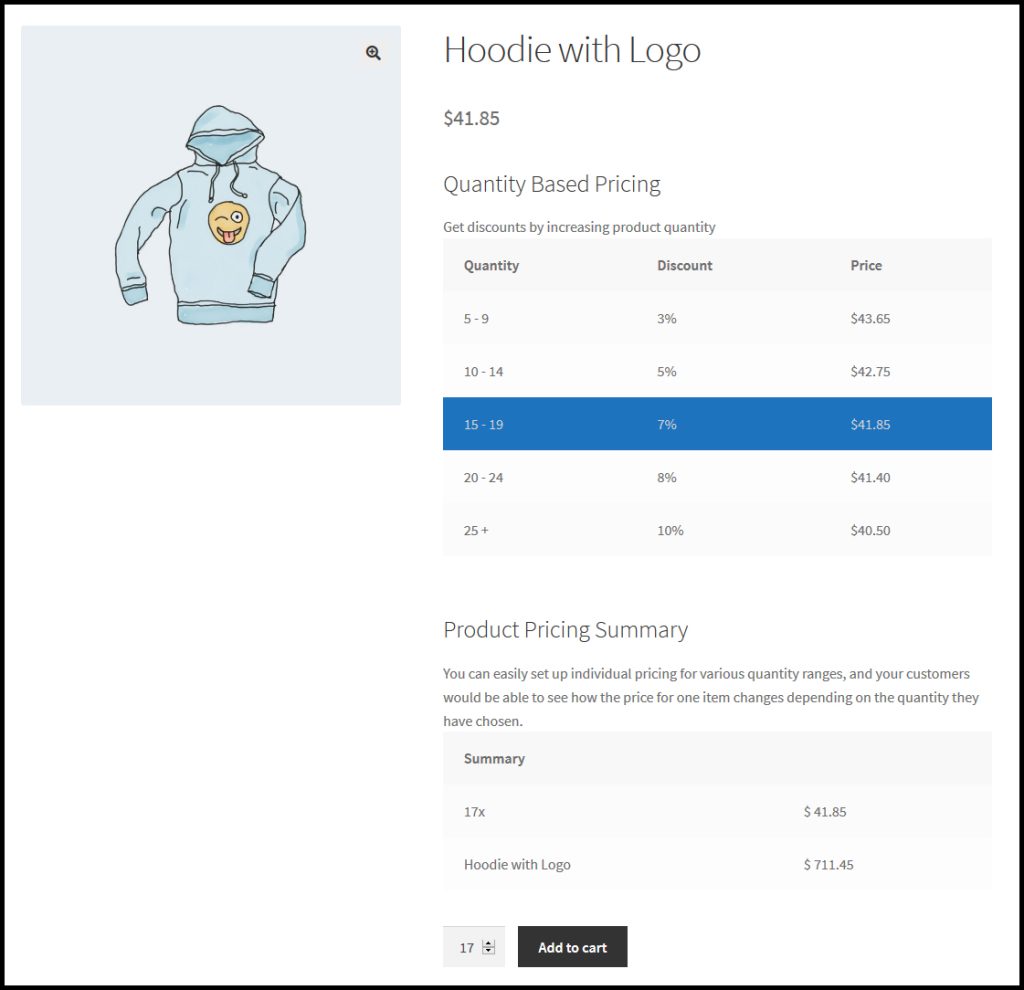Click the Price column header
This screenshot has width=1024, height=990.
[866, 266]
